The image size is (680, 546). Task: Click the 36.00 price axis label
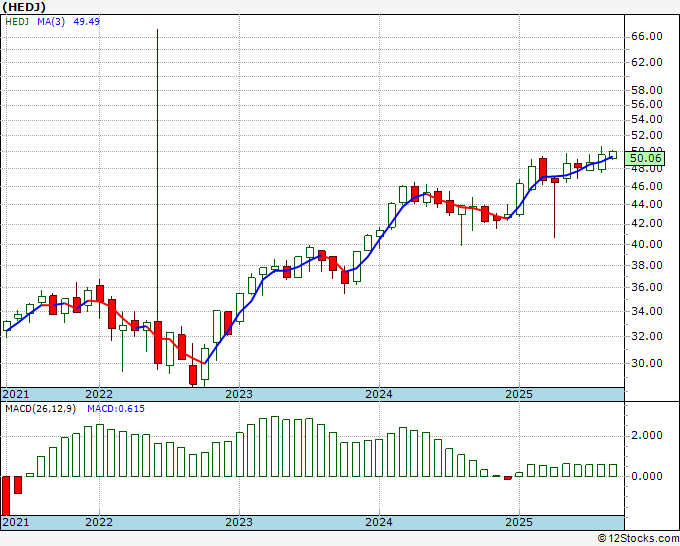click(x=647, y=287)
